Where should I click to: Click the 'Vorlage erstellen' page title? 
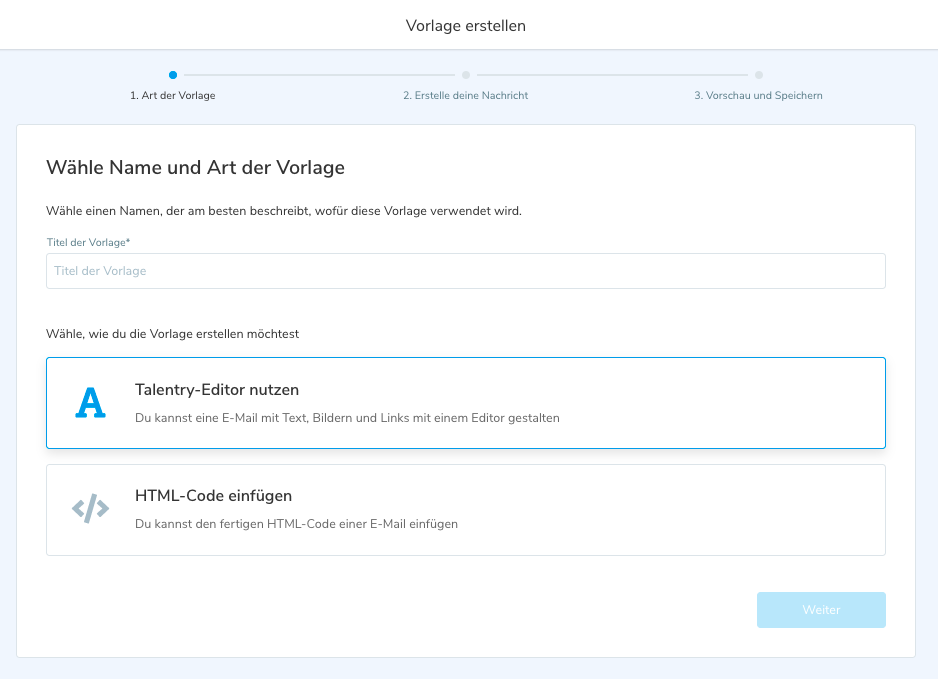click(466, 25)
